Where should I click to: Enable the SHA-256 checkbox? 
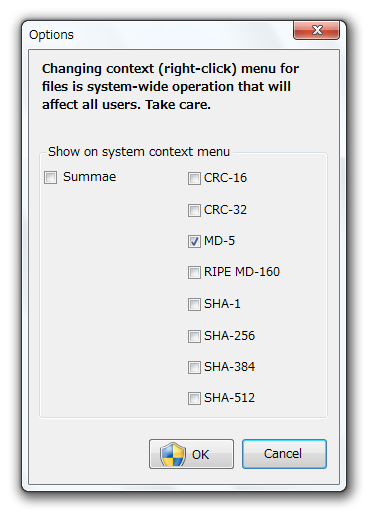[194, 336]
